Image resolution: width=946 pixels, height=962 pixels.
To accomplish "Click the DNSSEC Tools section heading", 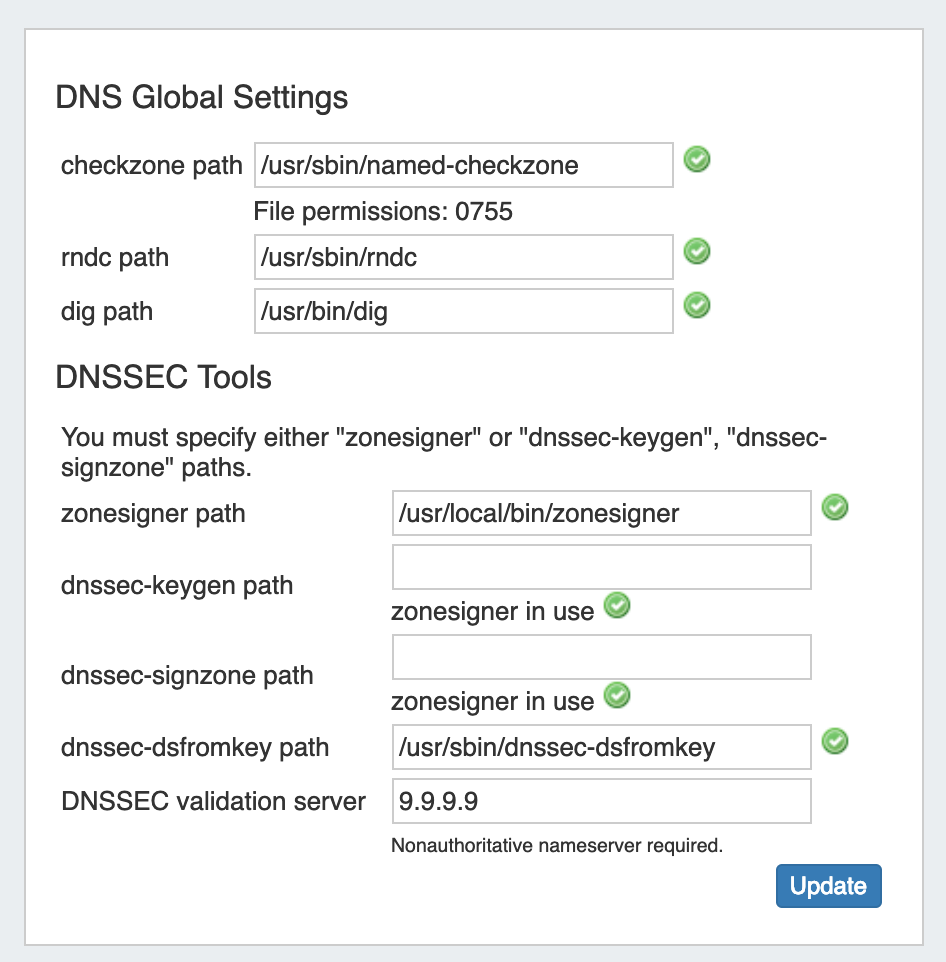I will (164, 377).
